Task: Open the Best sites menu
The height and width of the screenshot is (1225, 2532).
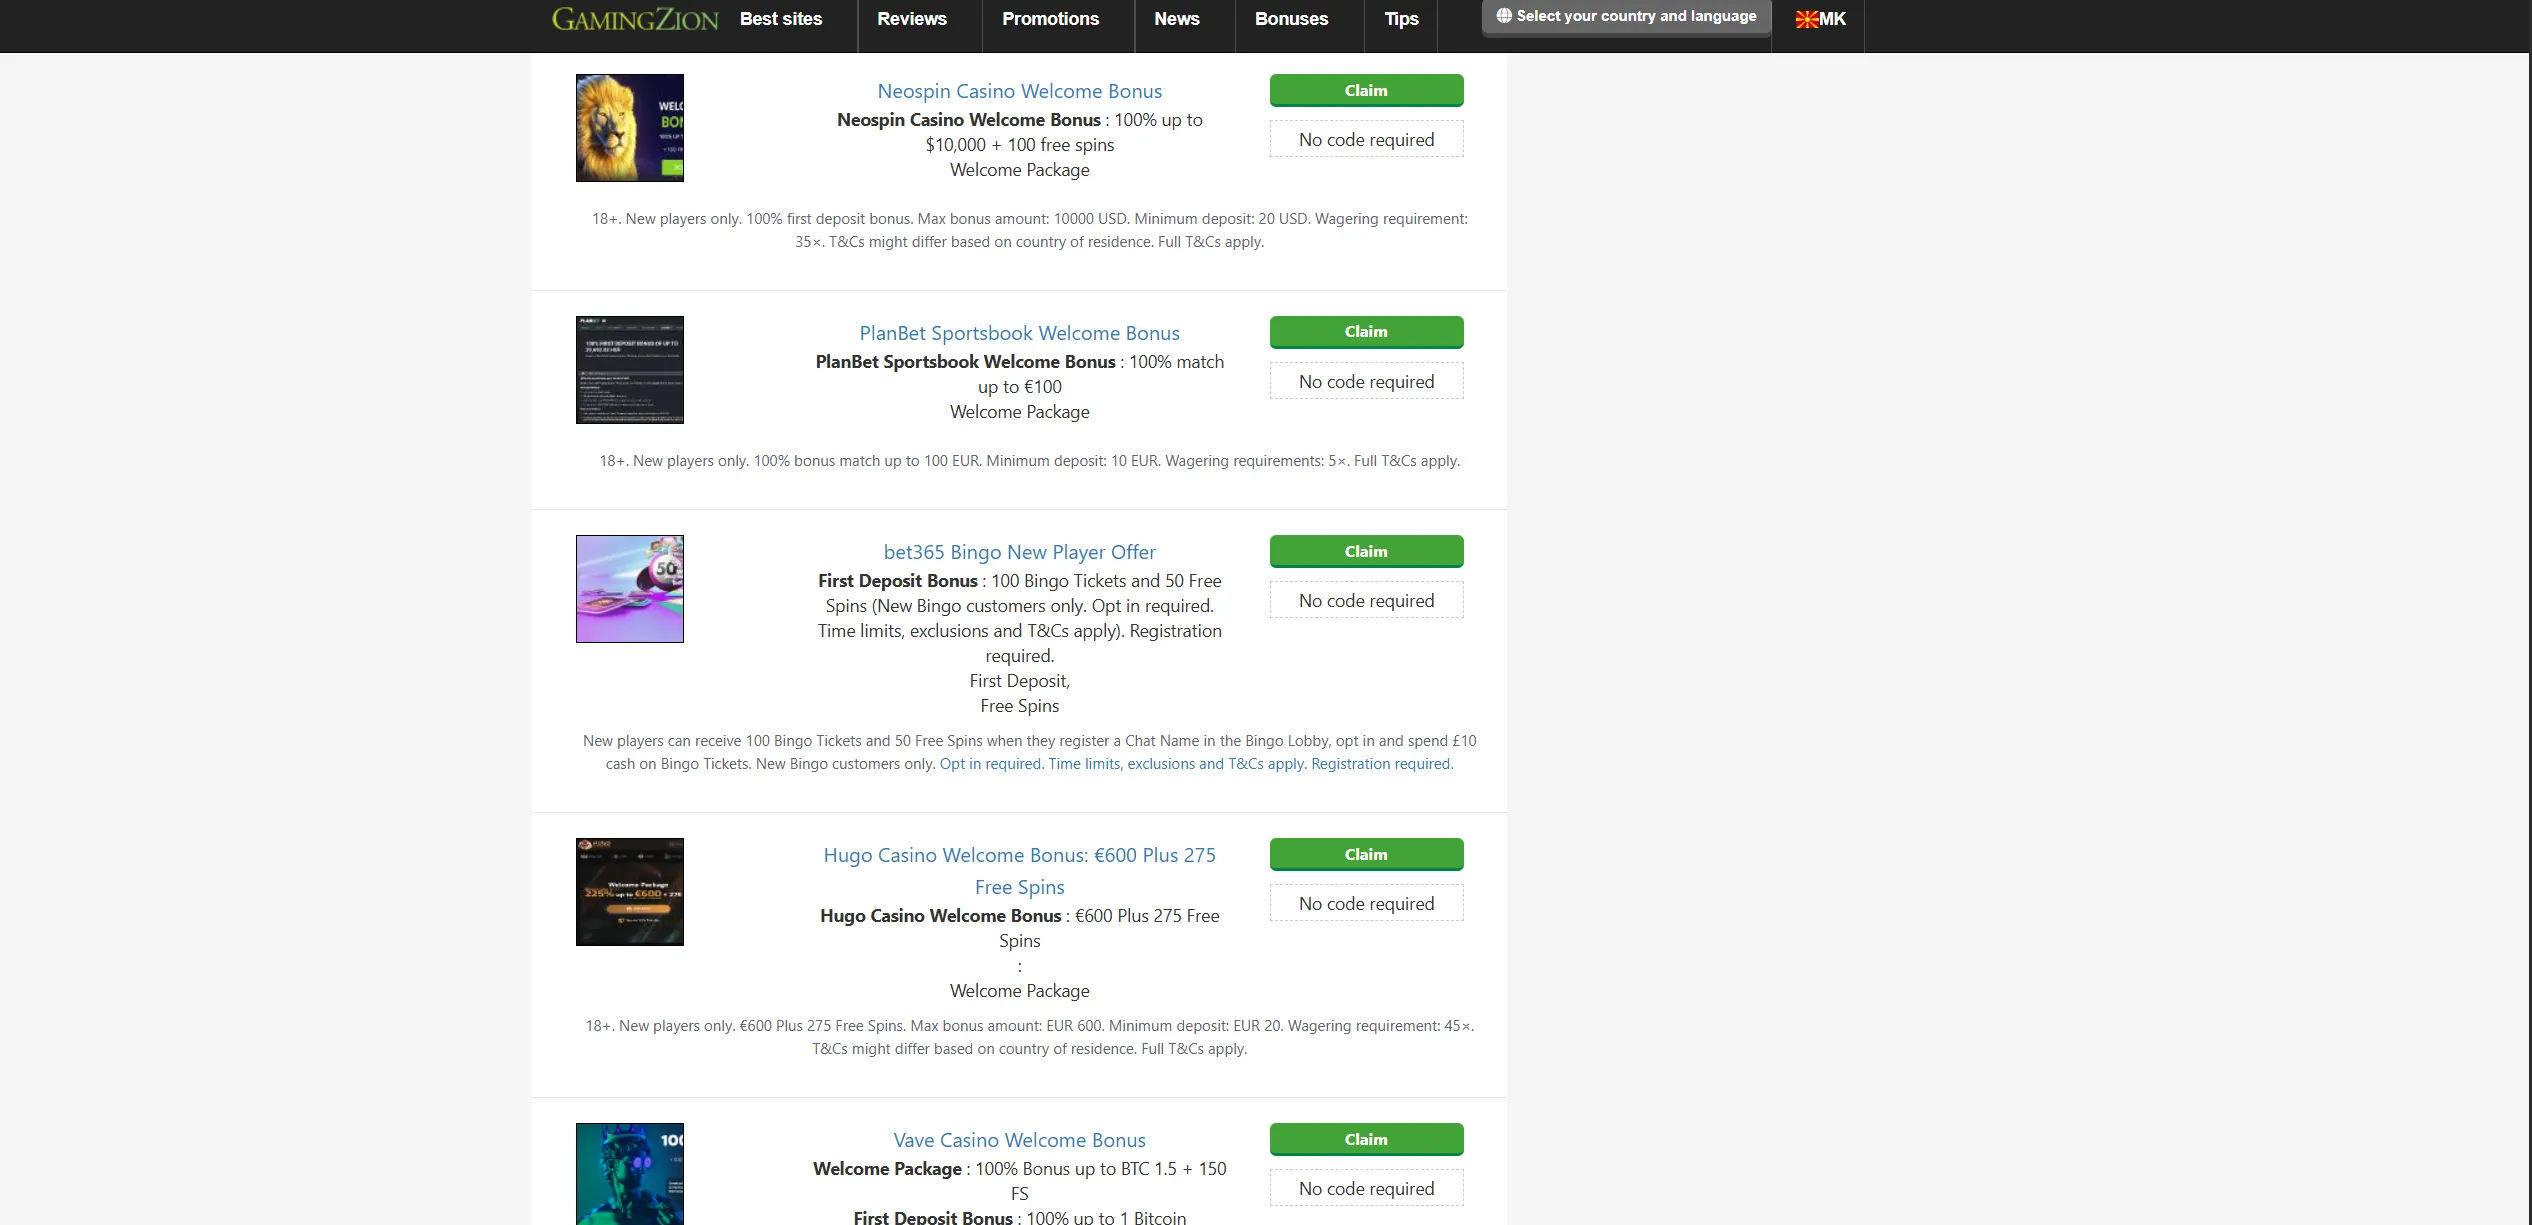Action: pos(781,19)
